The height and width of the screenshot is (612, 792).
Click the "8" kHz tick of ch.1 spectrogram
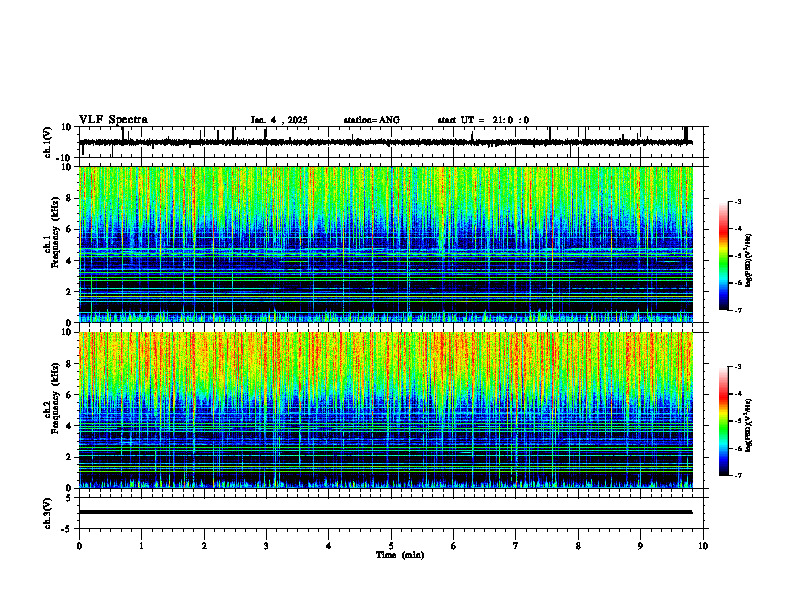click(69, 198)
